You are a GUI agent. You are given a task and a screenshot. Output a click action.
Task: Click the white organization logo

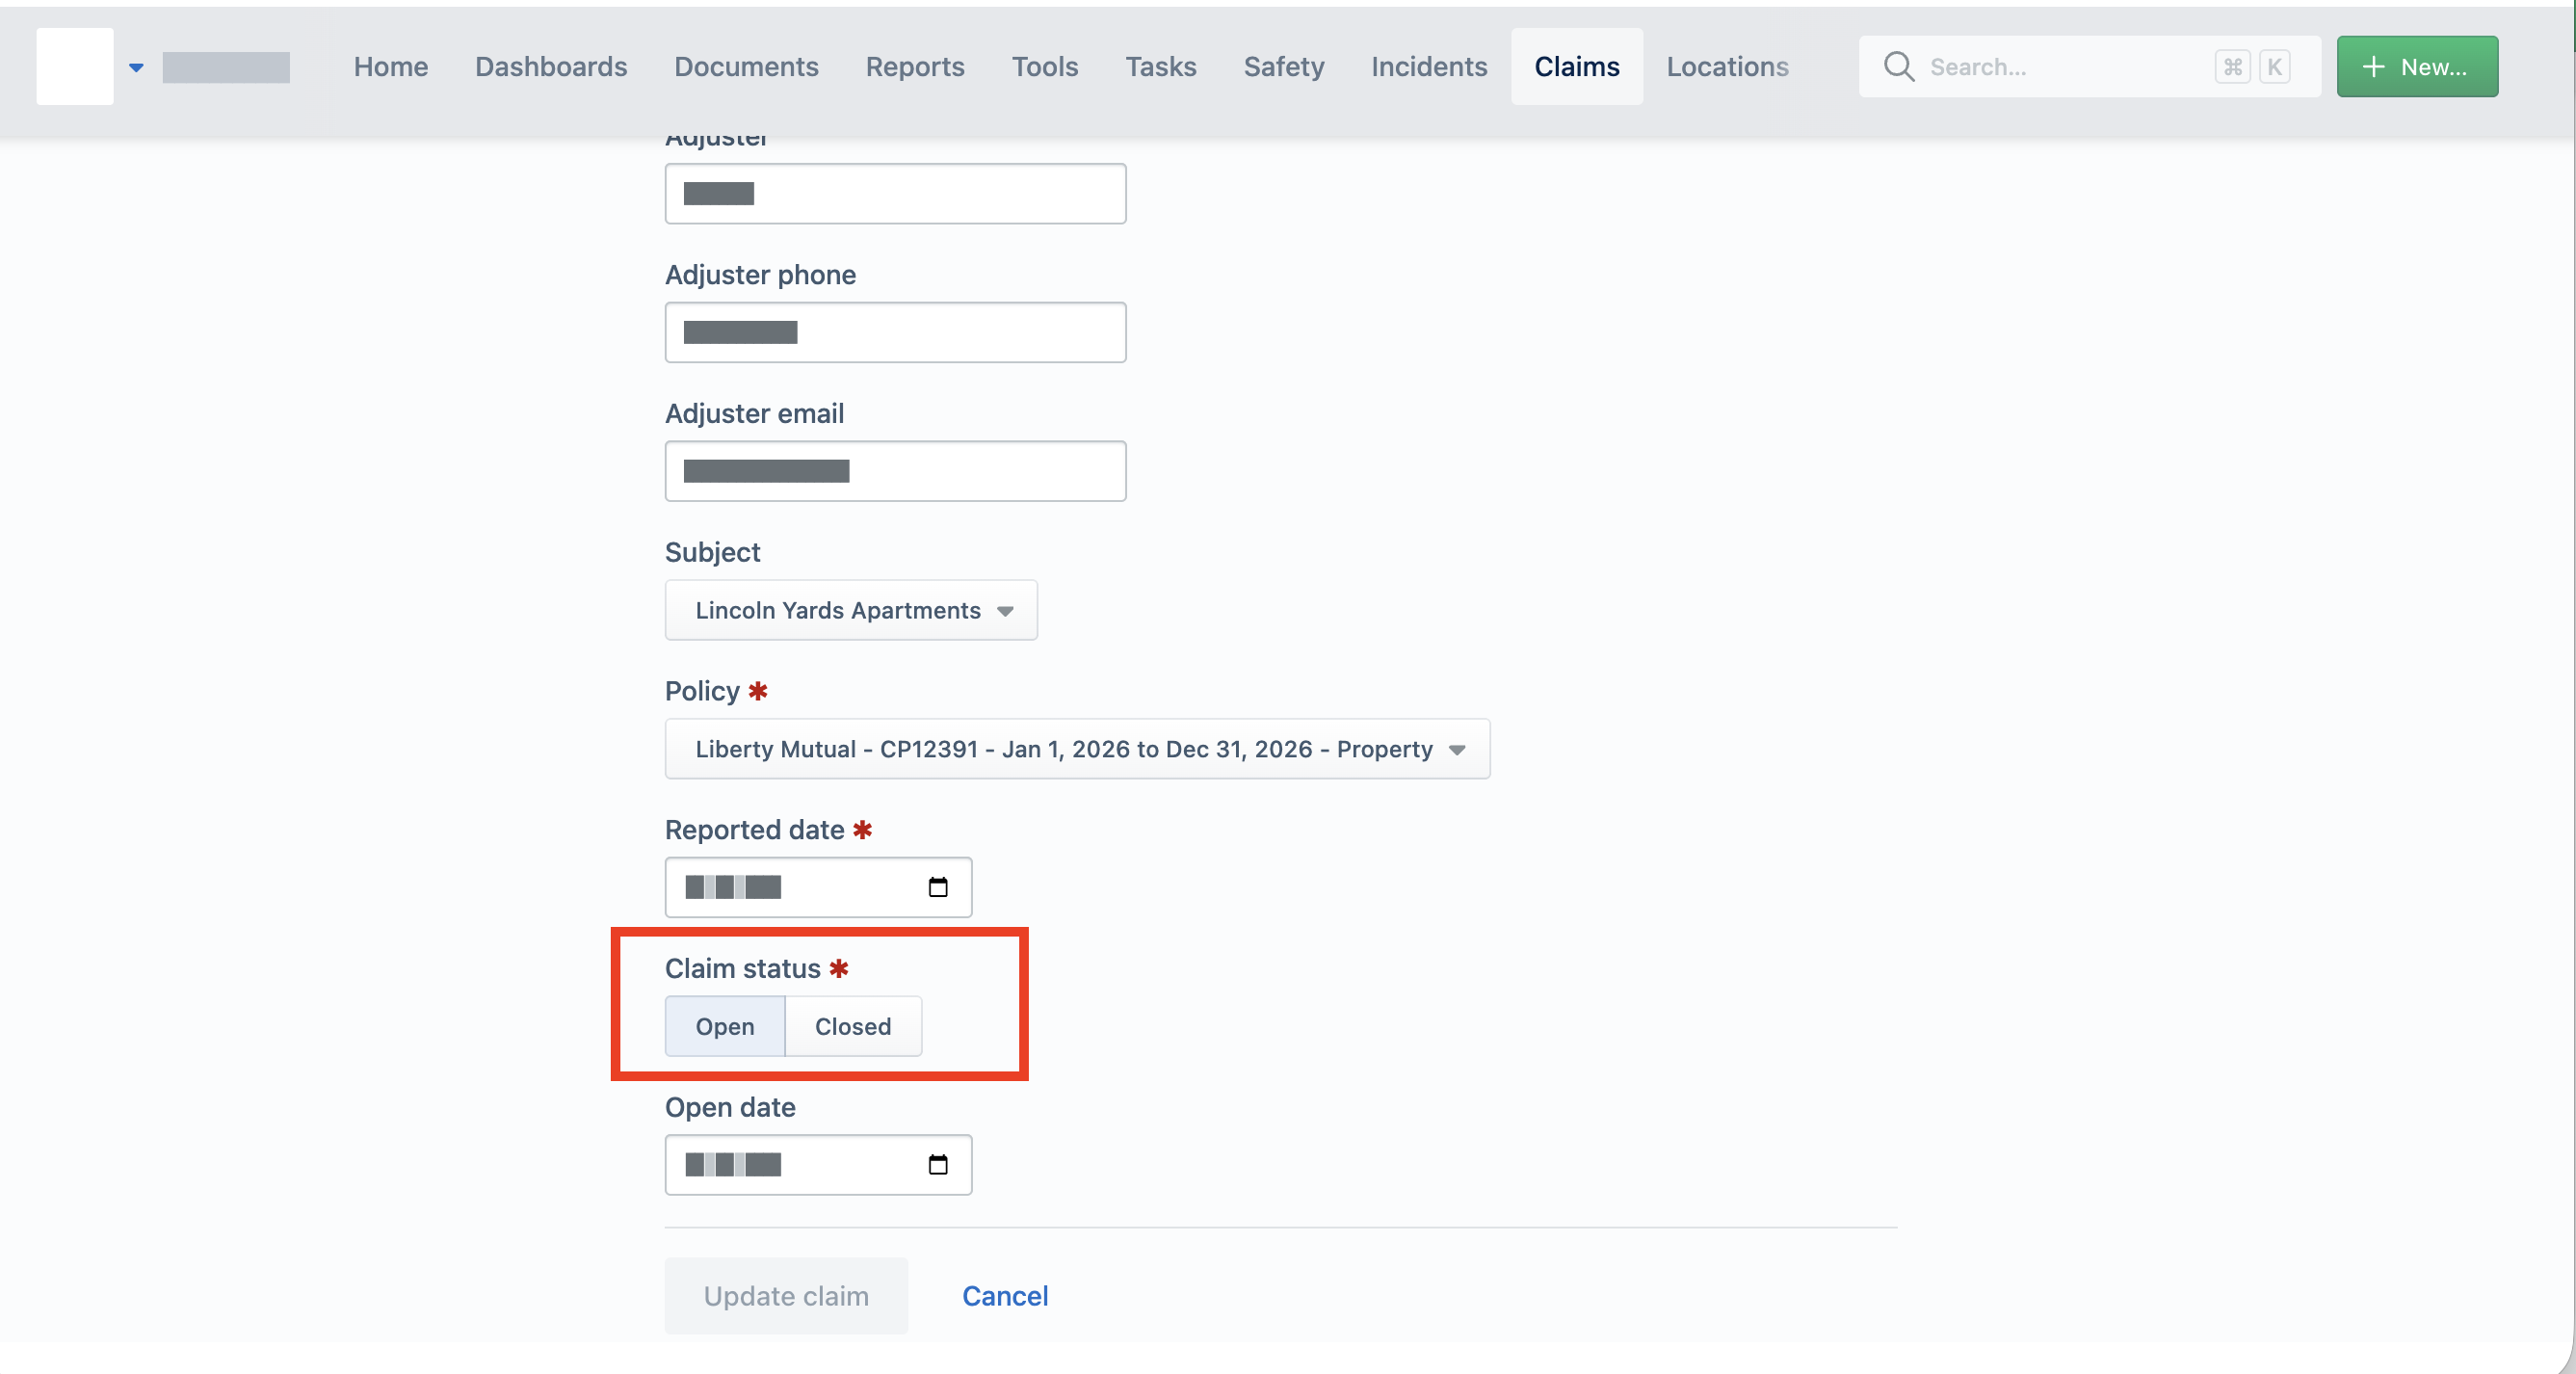pos(75,66)
